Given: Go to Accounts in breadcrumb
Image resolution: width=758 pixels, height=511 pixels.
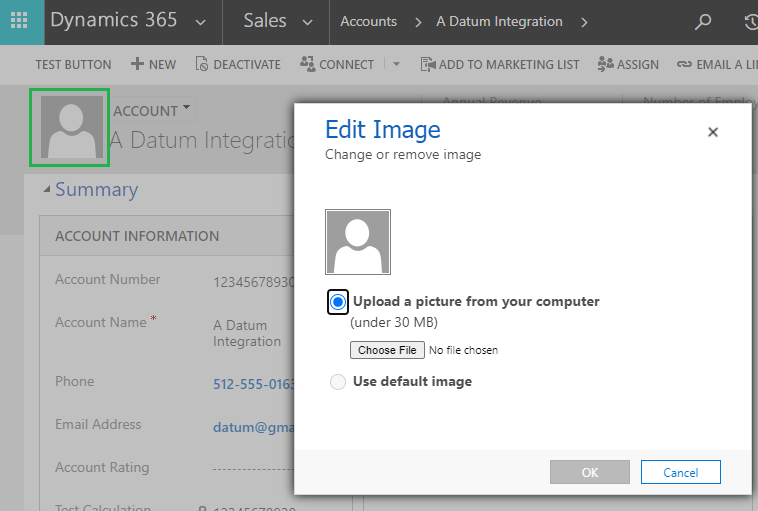Looking at the screenshot, I should pyautogui.click(x=368, y=22).
